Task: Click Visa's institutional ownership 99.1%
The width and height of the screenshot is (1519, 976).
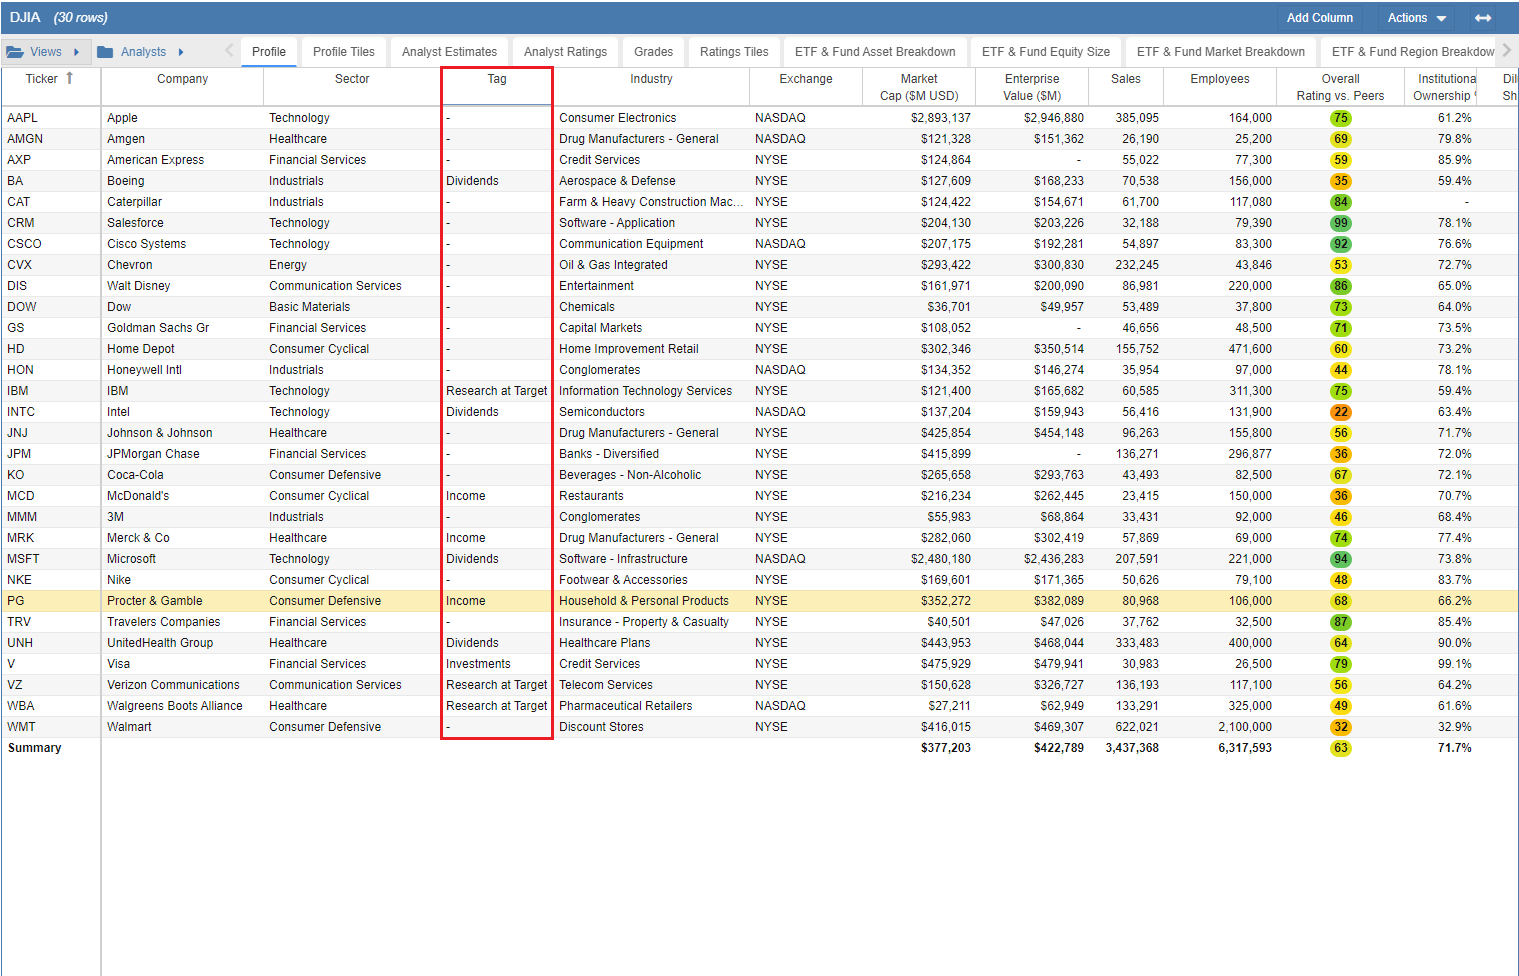Action: pos(1455,664)
